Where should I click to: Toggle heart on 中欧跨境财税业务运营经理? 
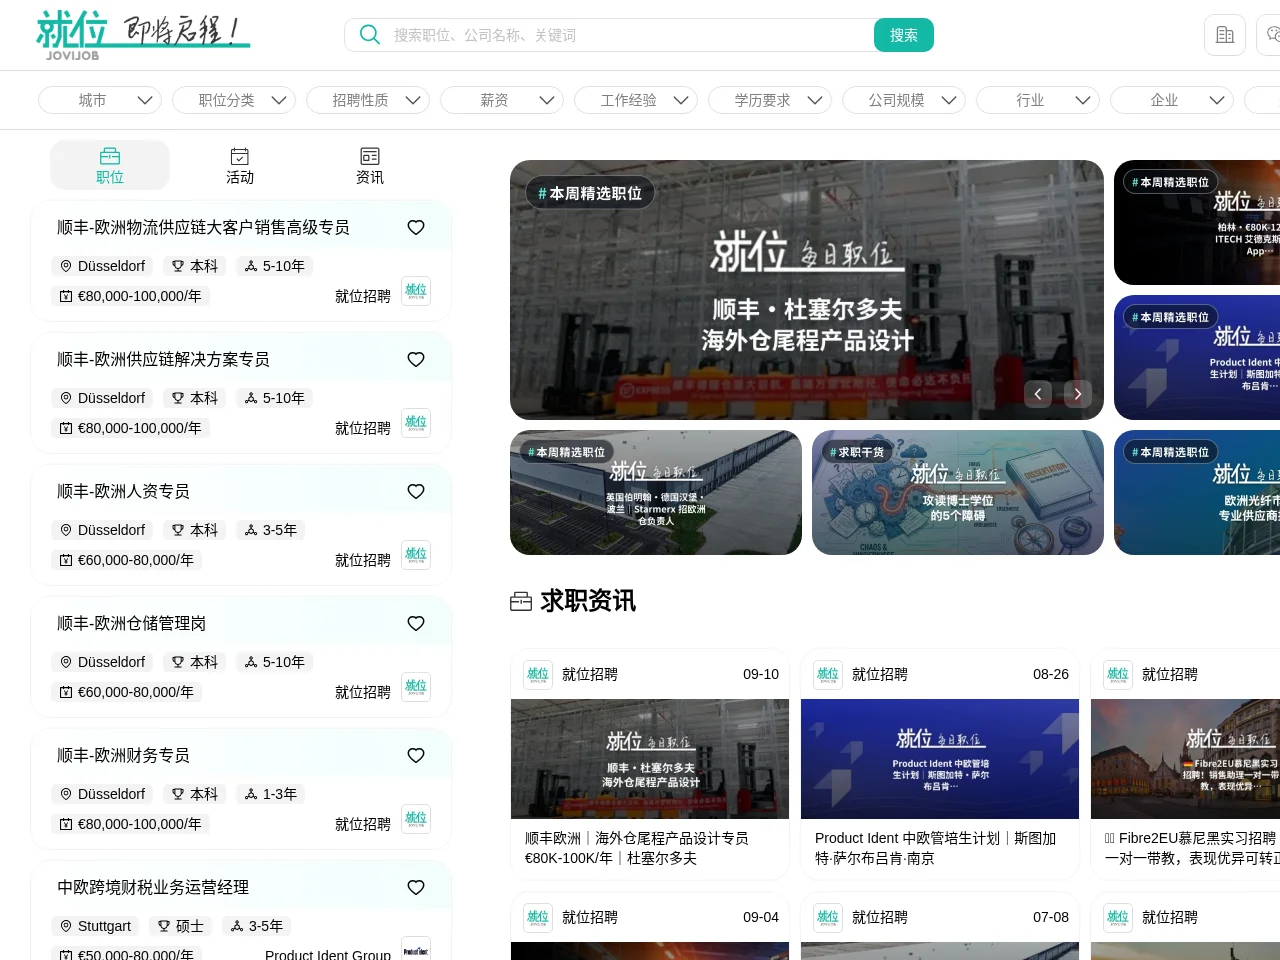click(416, 888)
